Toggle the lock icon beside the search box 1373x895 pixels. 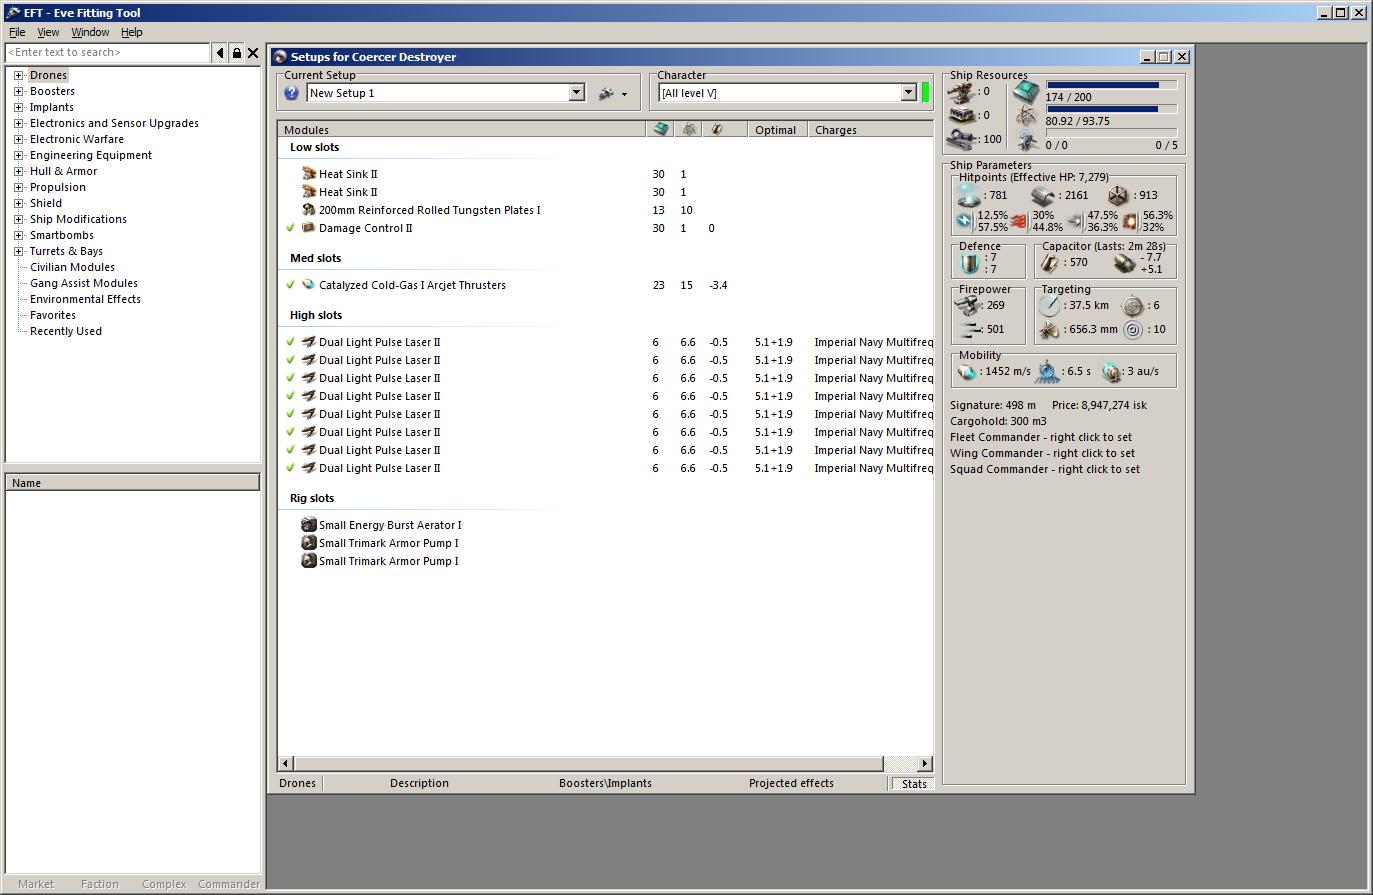point(237,53)
